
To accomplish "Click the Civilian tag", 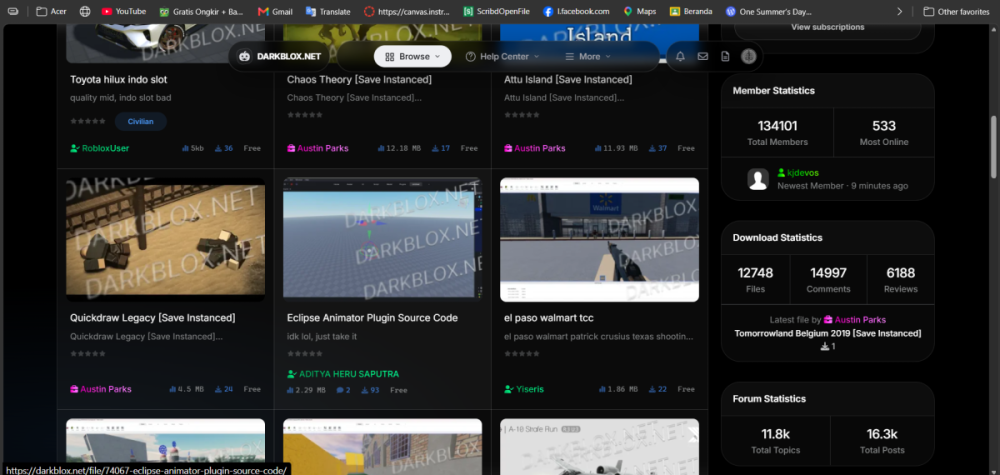I will coord(140,121).
